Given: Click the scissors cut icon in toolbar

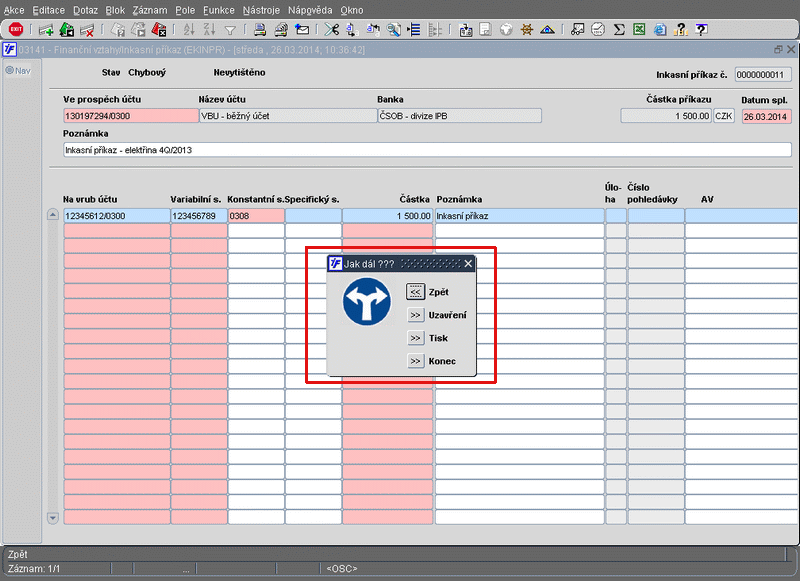Looking at the screenshot, I should 333,29.
